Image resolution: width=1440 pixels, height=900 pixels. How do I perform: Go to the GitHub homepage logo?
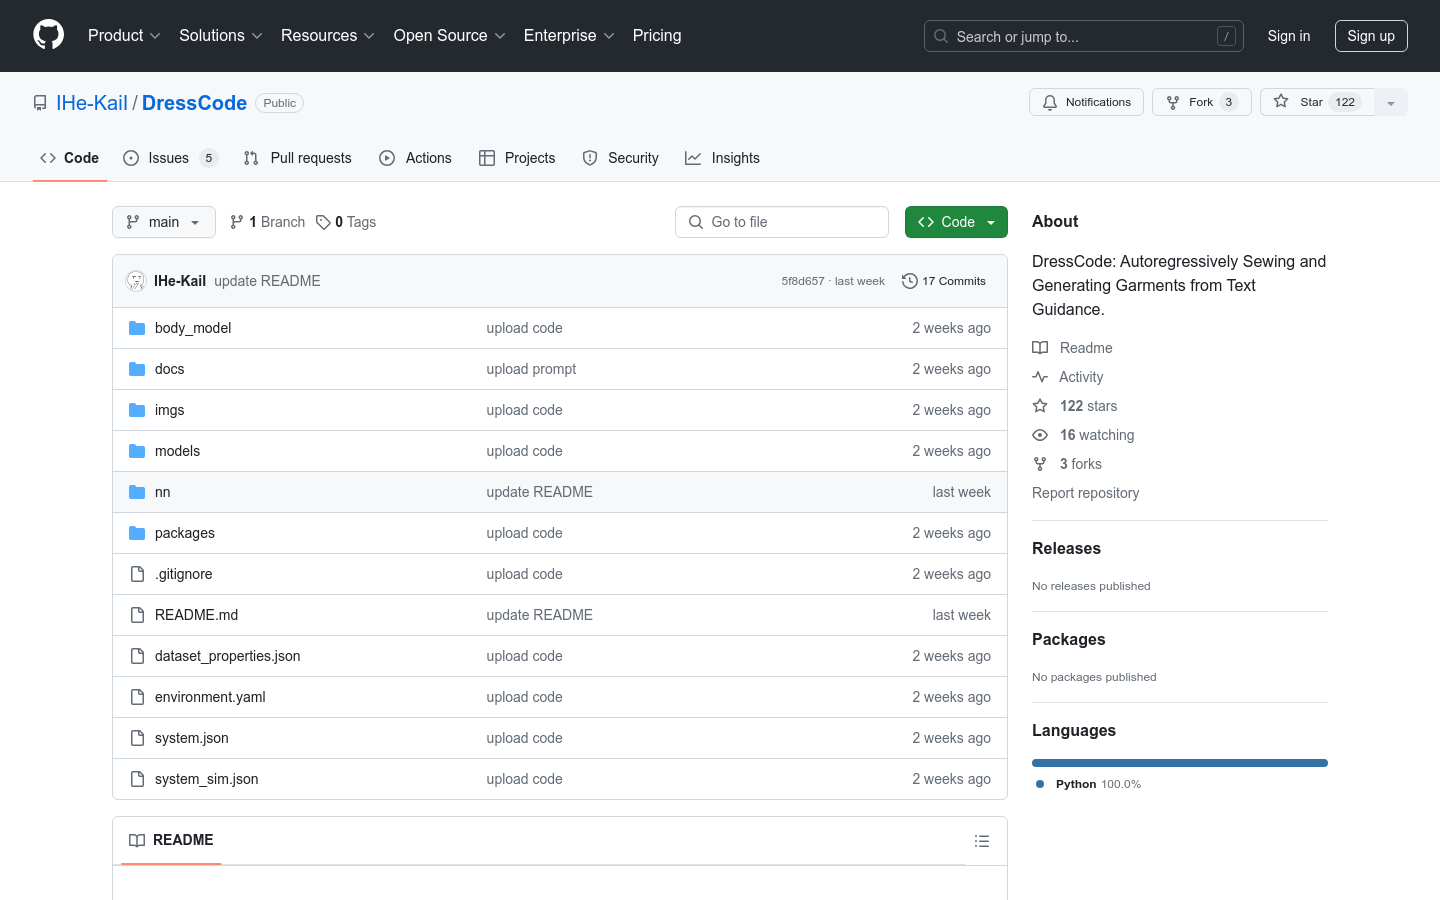click(48, 35)
